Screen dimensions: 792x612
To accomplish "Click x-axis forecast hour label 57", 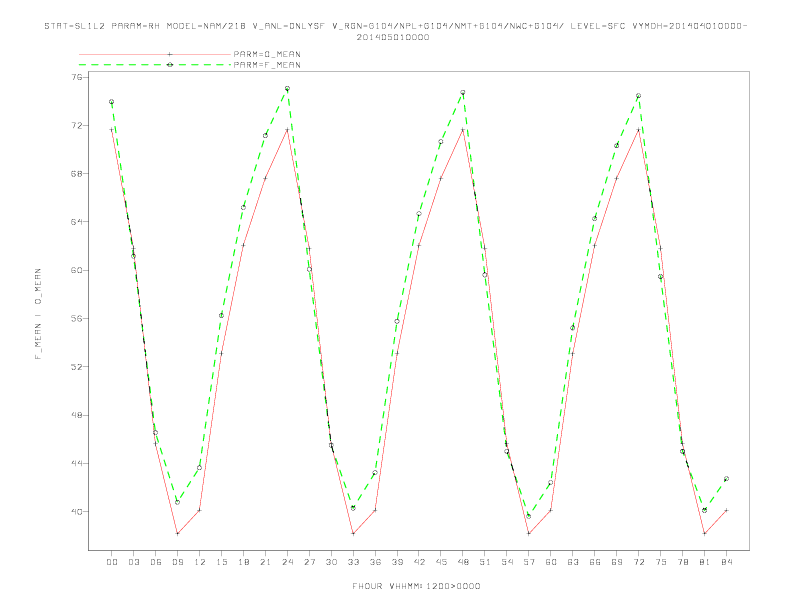I will point(529,562).
